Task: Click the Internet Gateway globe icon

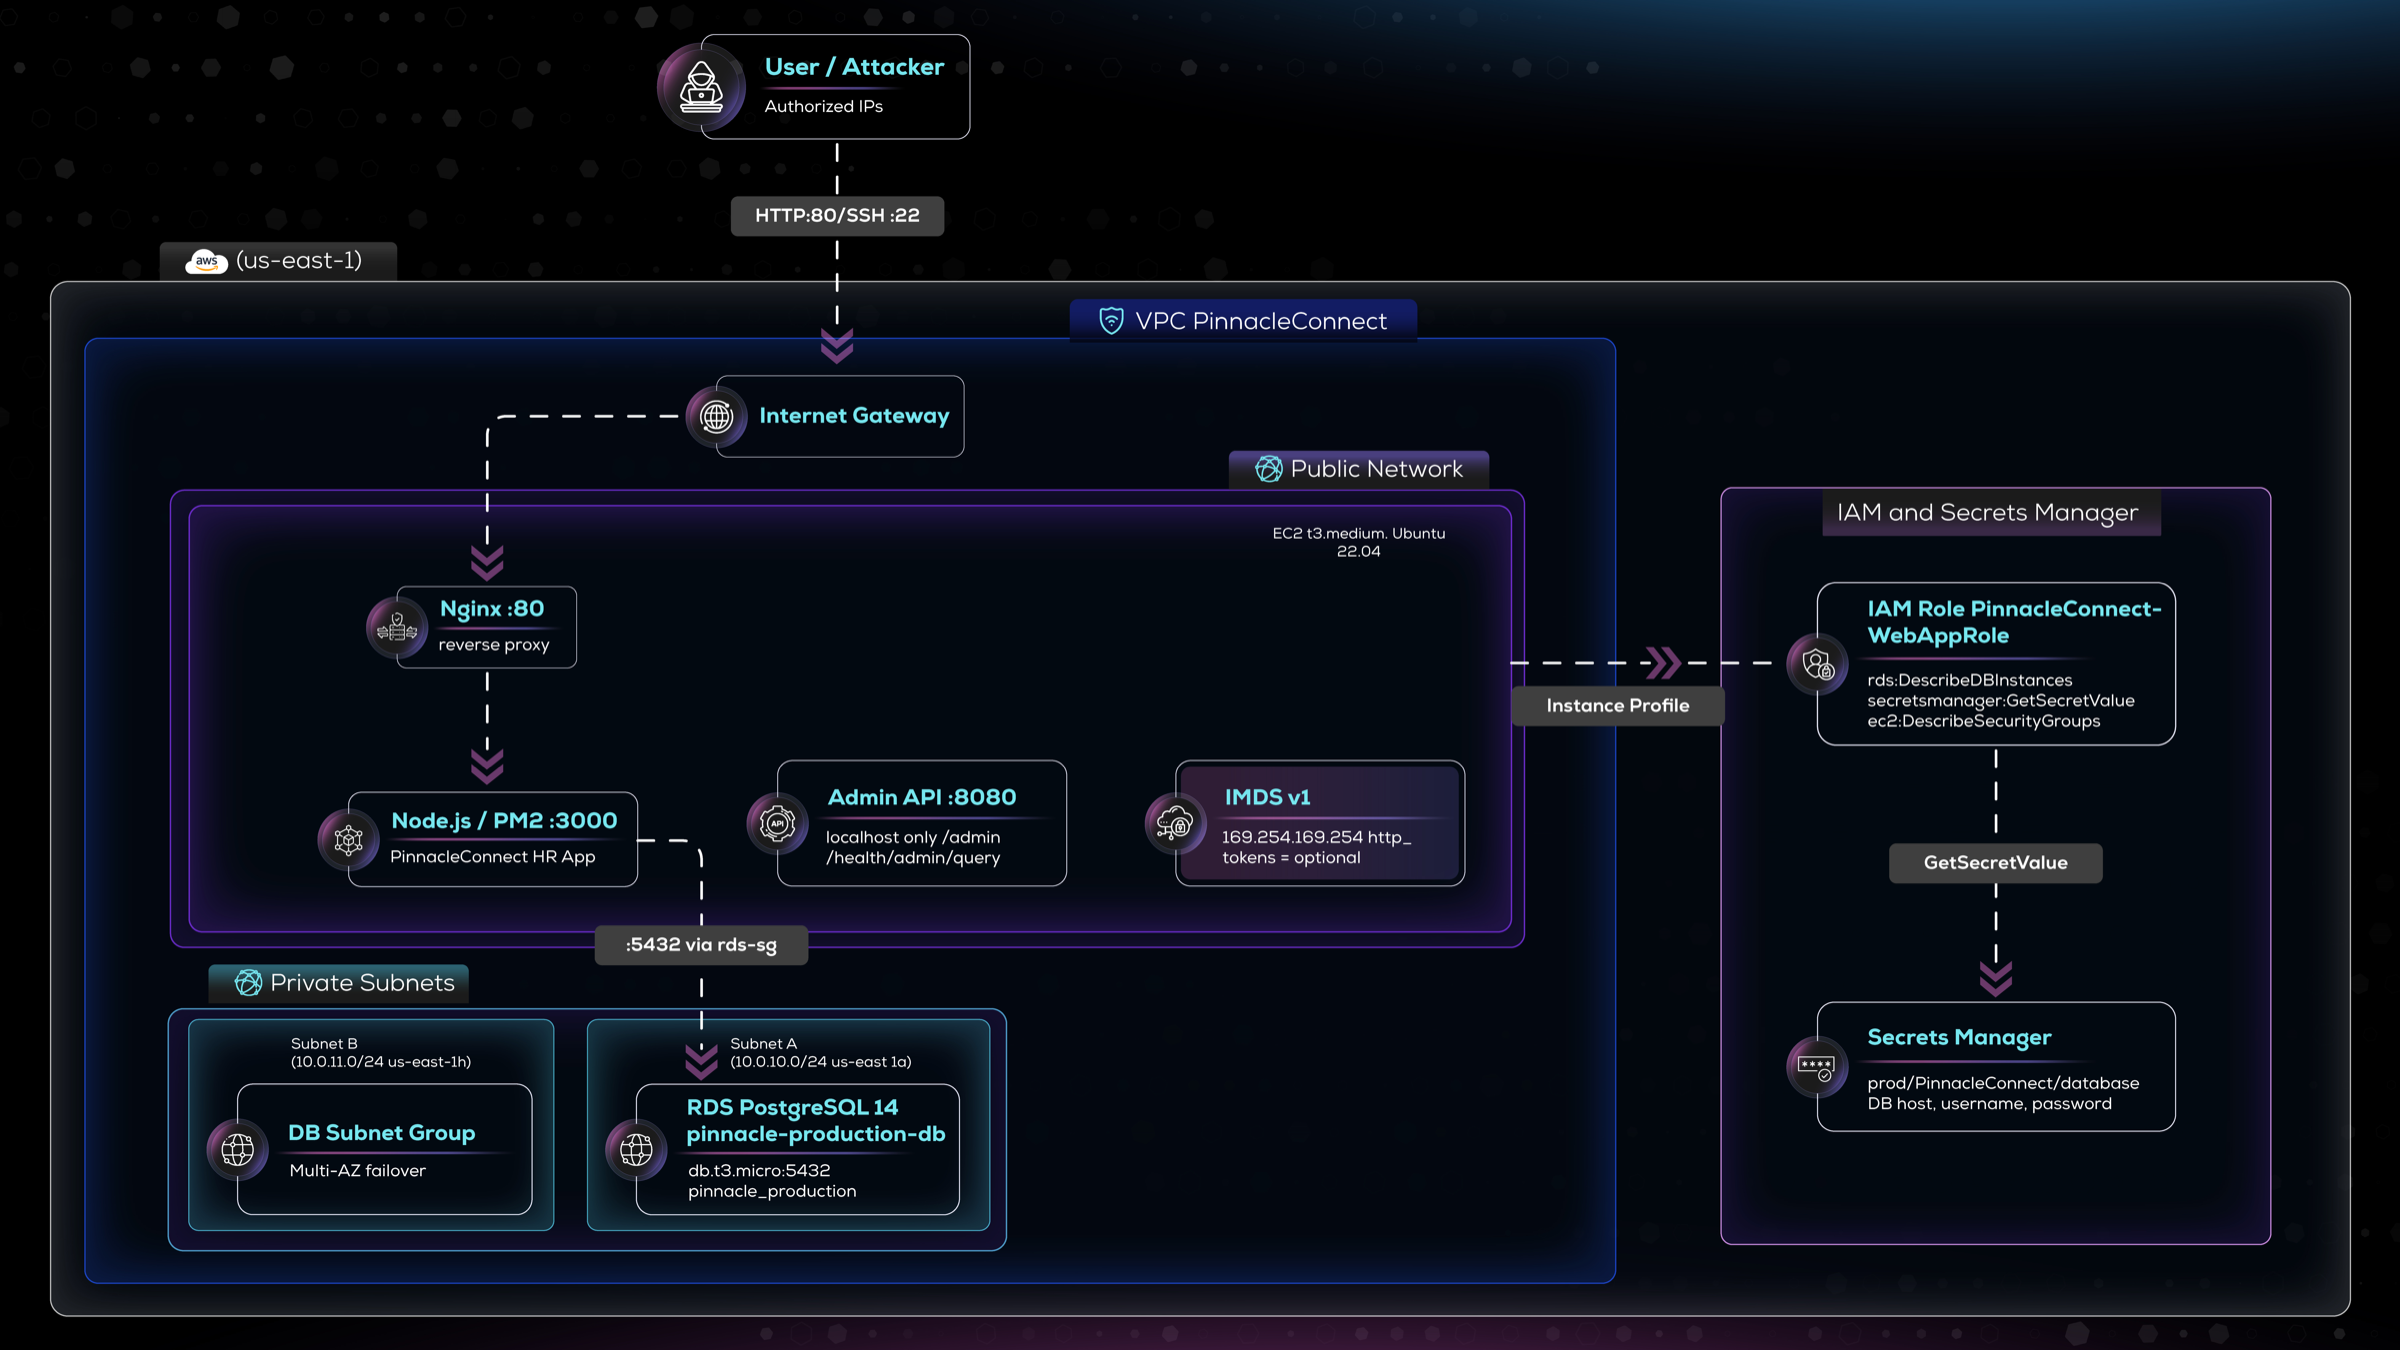Action: pyautogui.click(x=716, y=416)
